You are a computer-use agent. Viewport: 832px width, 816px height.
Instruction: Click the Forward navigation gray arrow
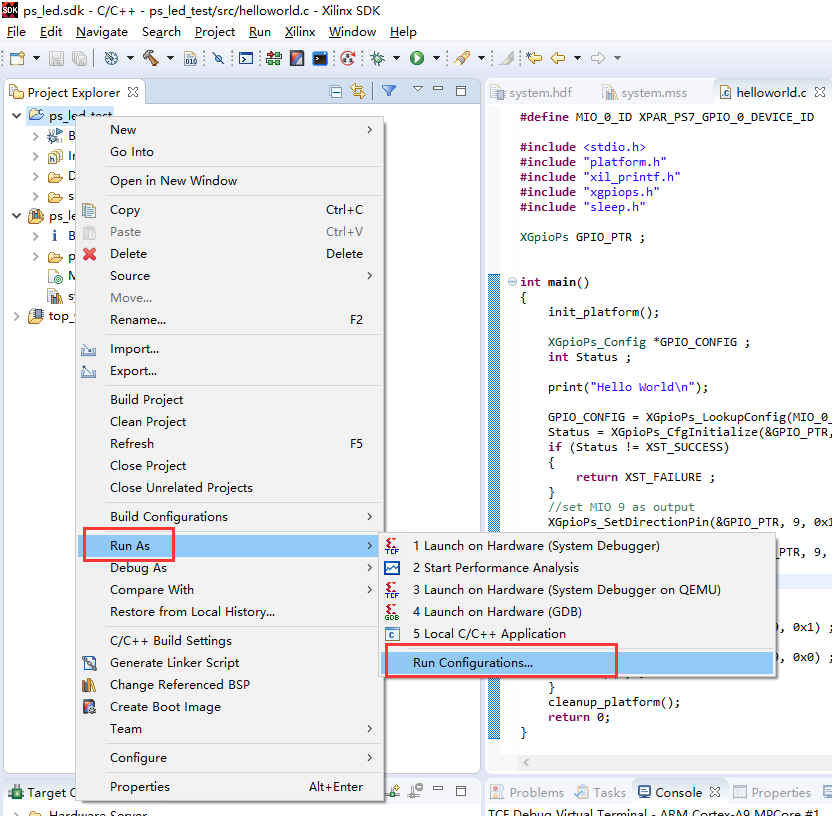597,58
